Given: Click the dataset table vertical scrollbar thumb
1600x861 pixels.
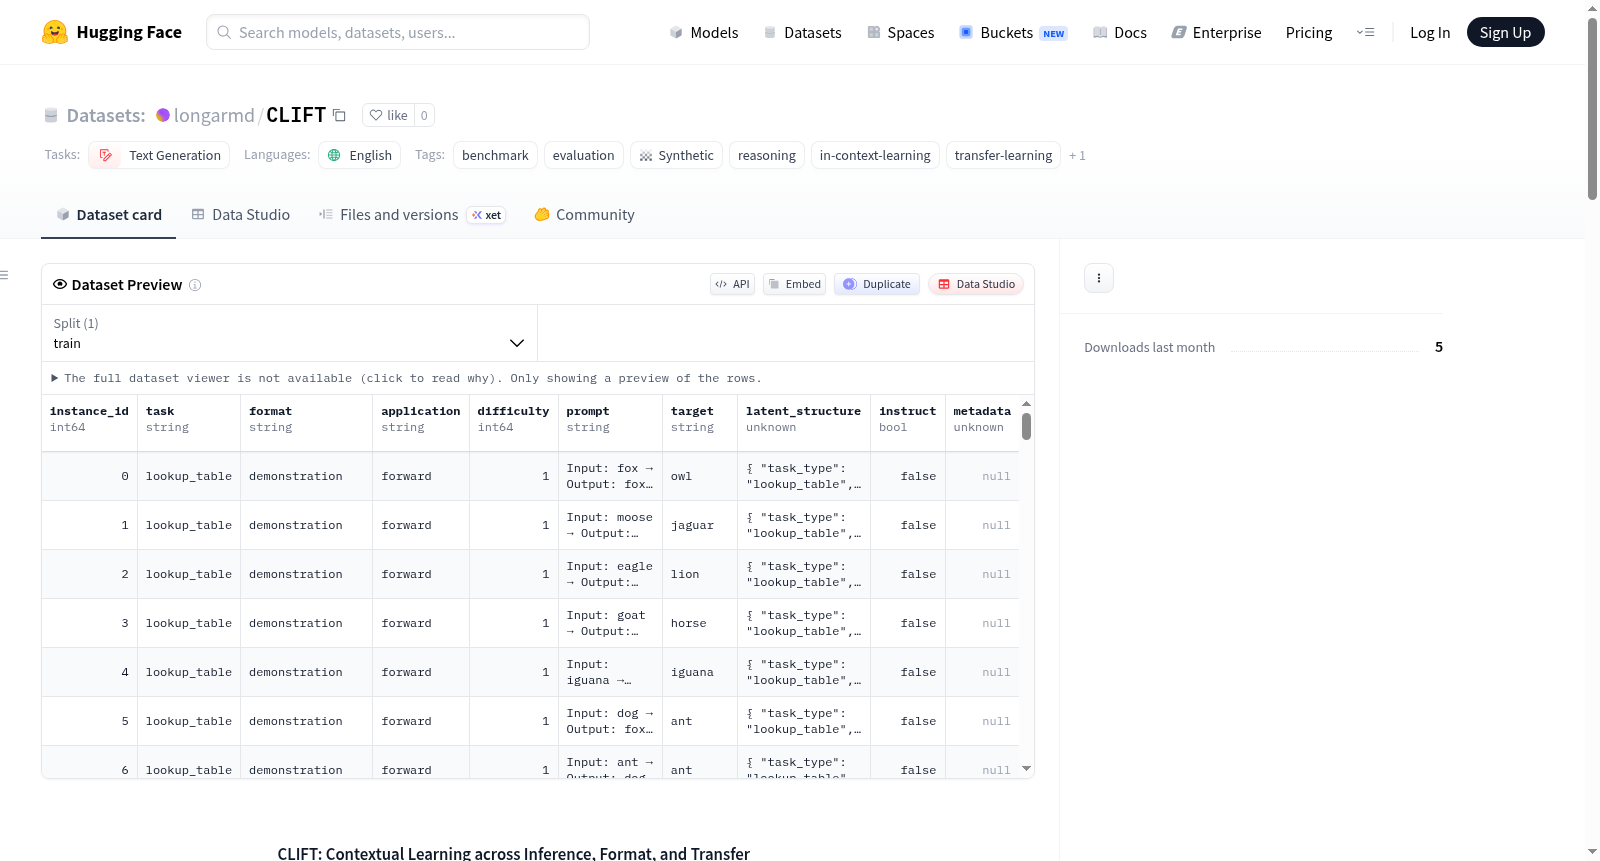Looking at the screenshot, I should point(1026,426).
